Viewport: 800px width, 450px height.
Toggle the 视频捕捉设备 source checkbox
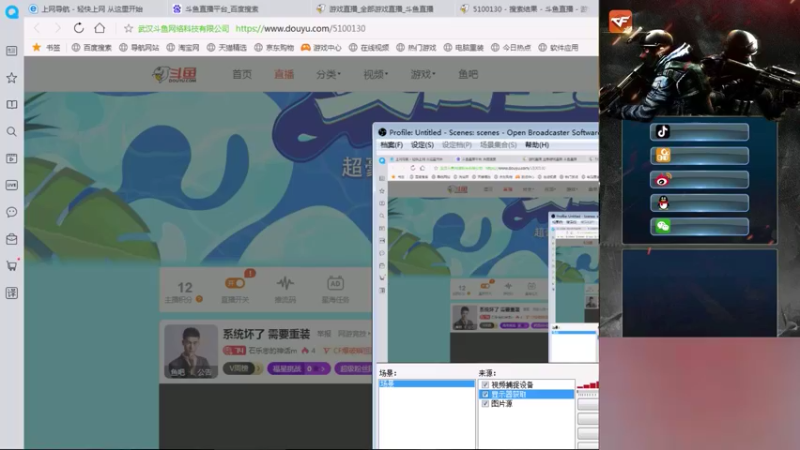coord(485,385)
